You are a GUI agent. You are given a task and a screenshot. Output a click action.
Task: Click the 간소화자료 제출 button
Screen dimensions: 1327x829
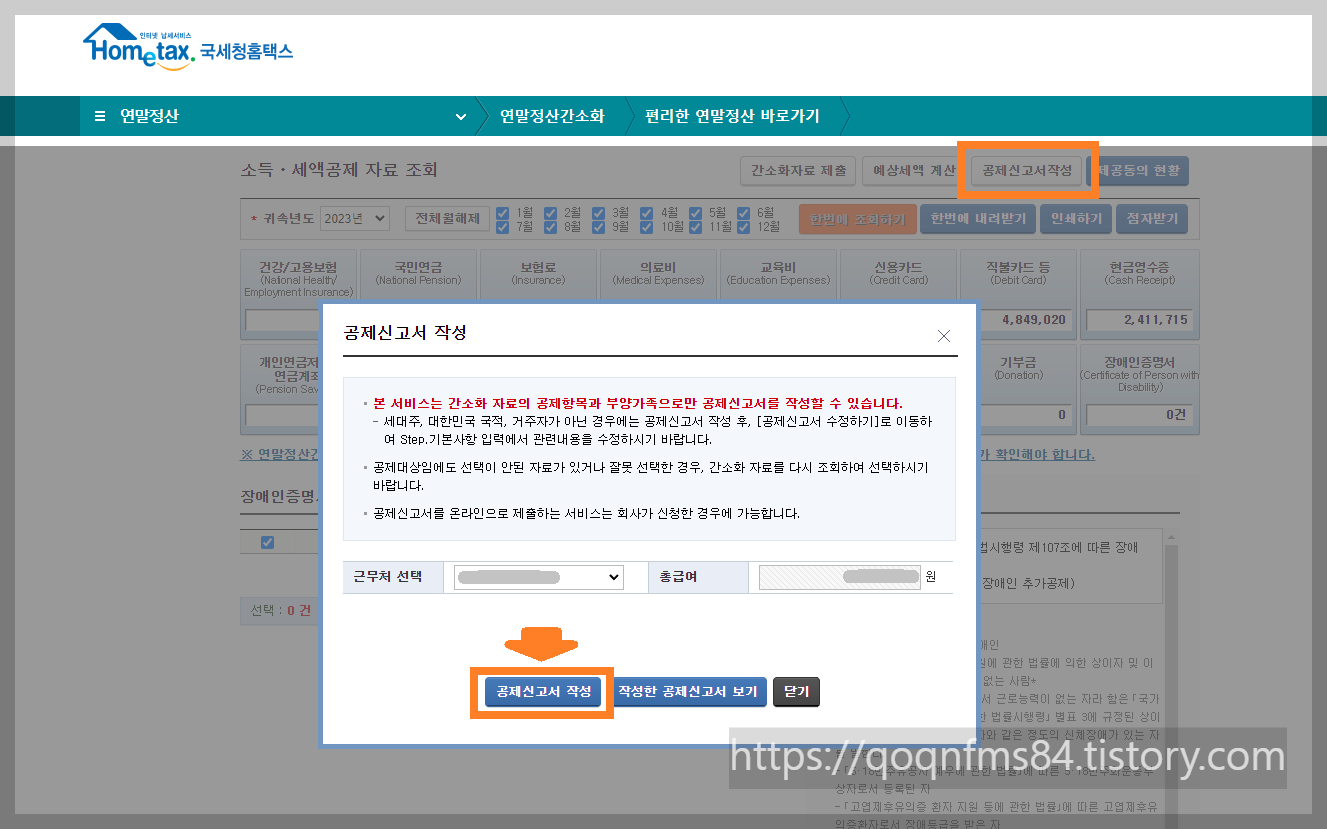[x=798, y=171]
